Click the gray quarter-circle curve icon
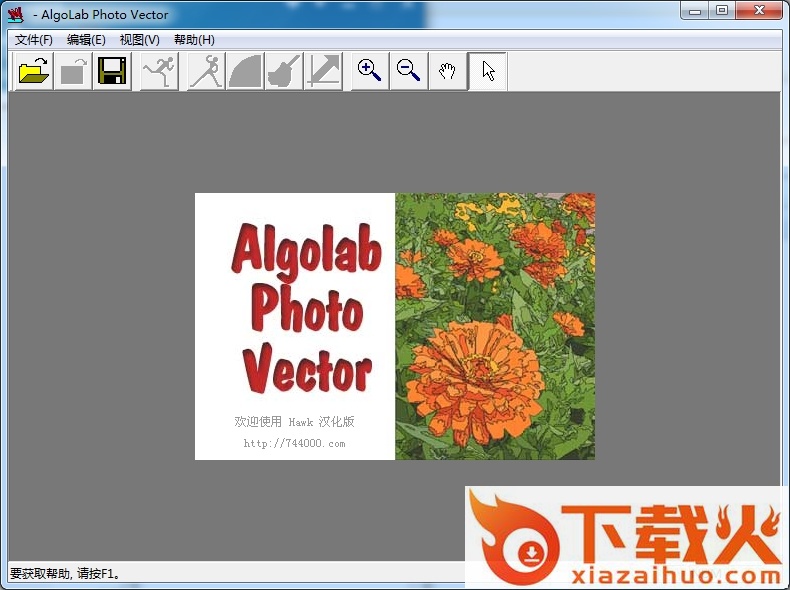This screenshot has height=590, width=790. click(245, 71)
